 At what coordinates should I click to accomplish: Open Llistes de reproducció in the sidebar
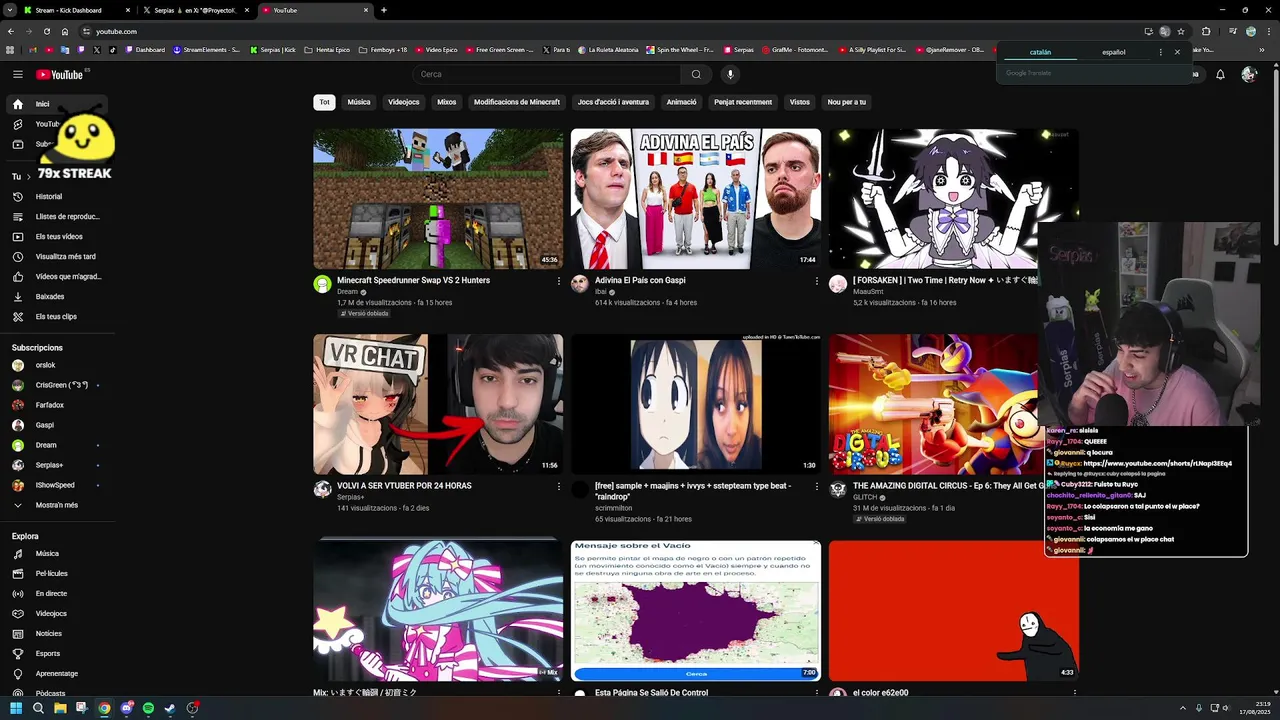[x=56, y=217]
